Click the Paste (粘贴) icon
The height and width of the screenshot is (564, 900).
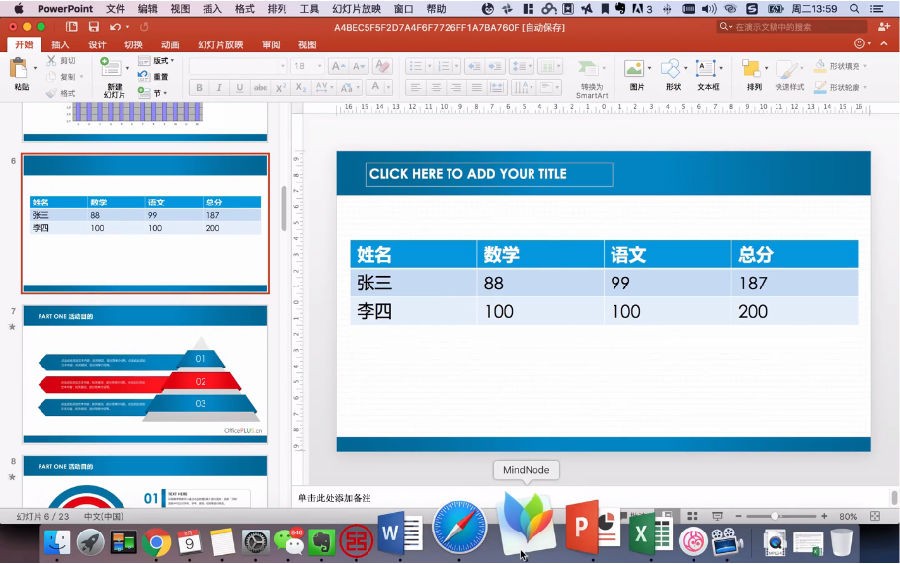point(19,69)
